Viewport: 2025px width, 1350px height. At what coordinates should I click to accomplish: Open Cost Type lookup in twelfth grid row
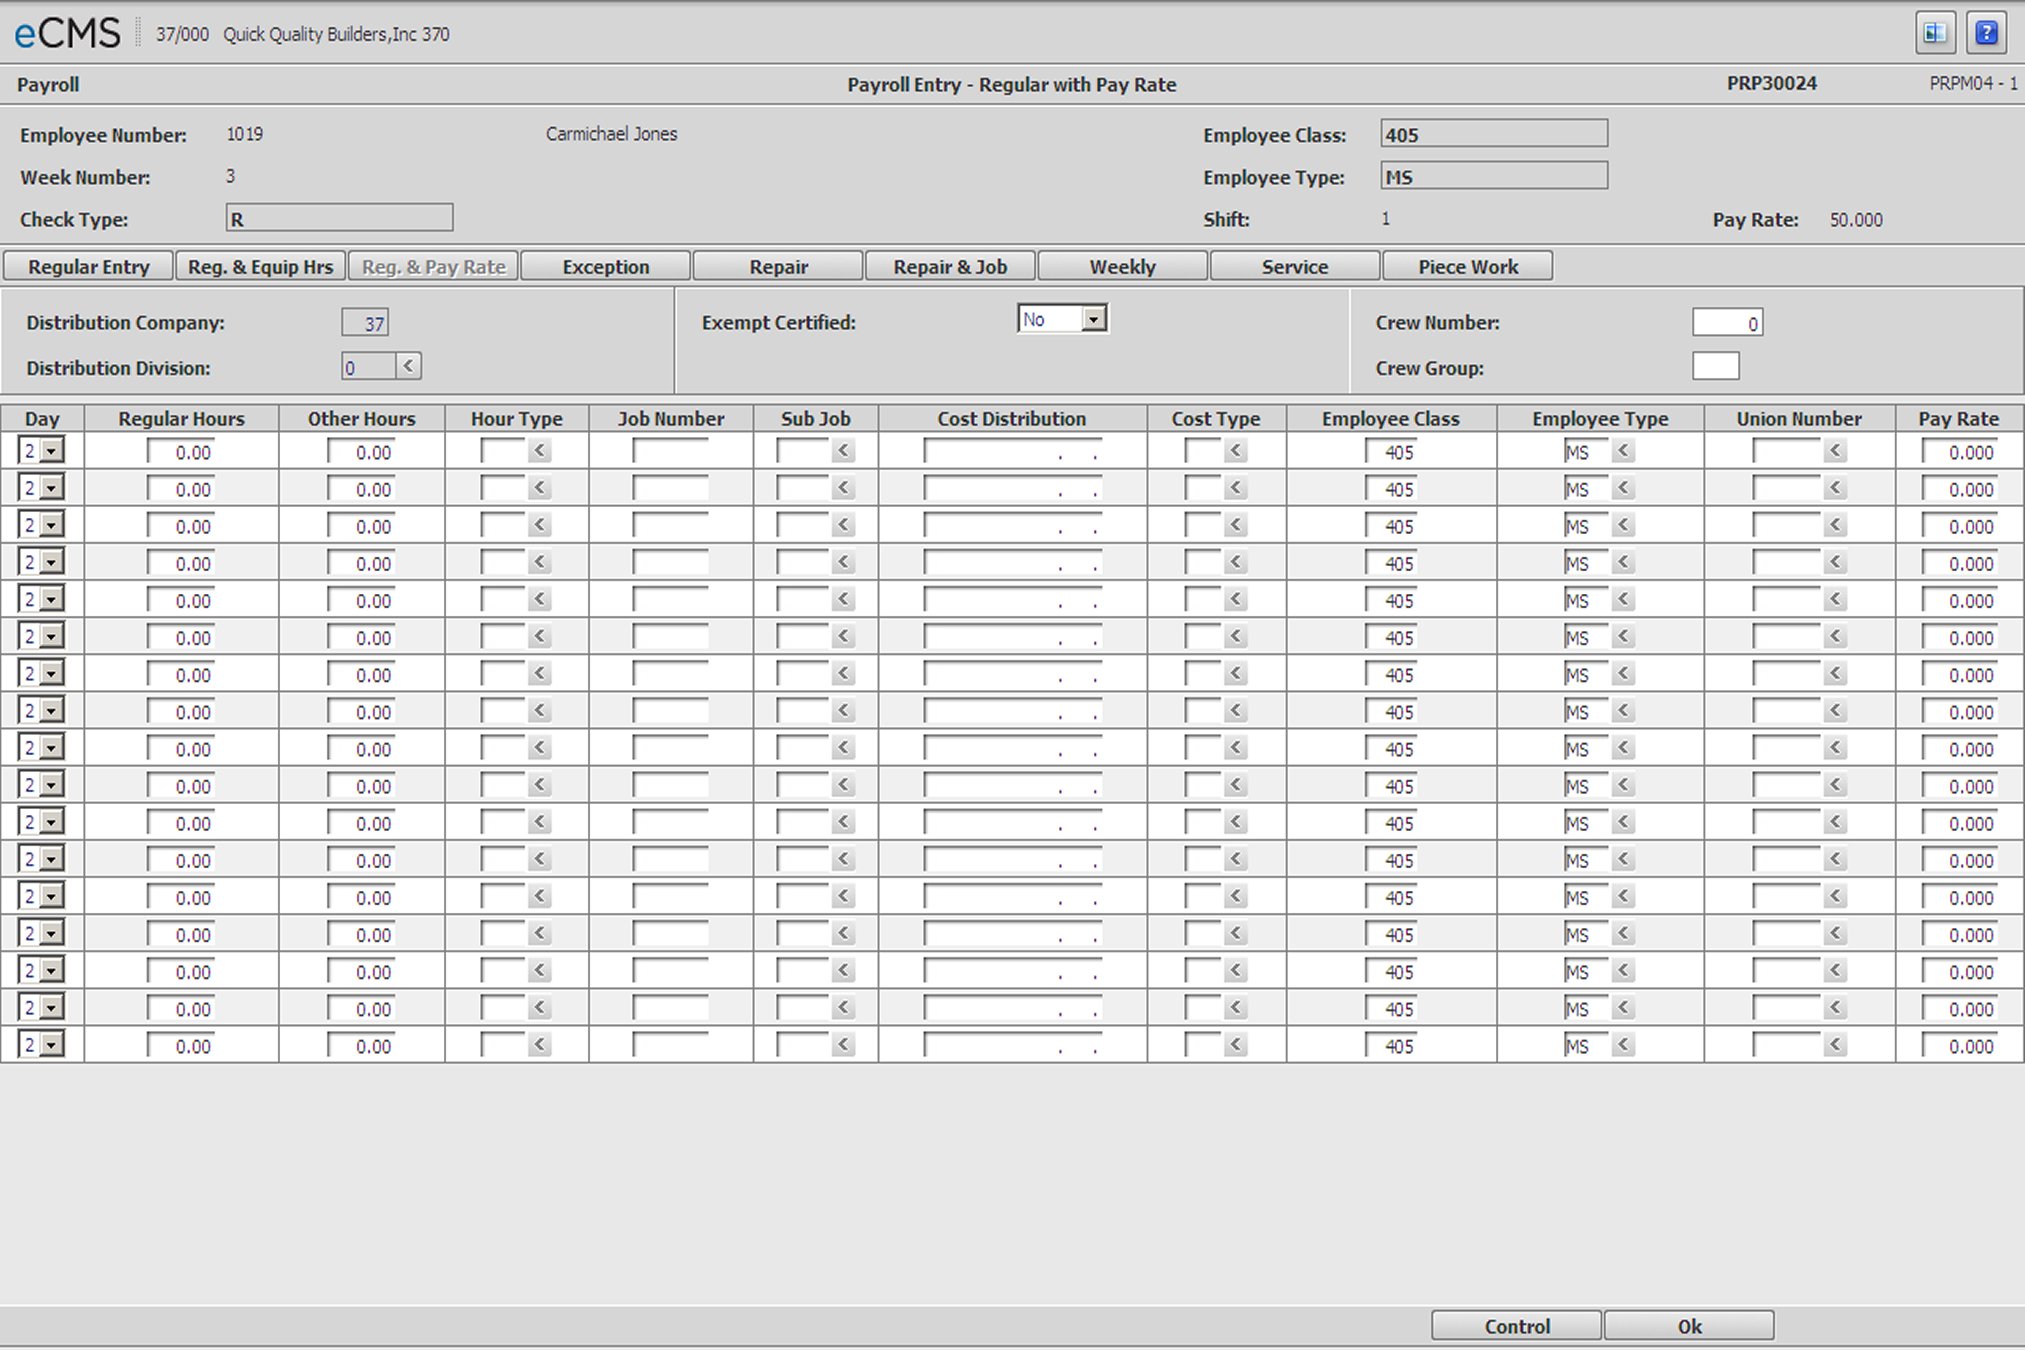coord(1236,859)
